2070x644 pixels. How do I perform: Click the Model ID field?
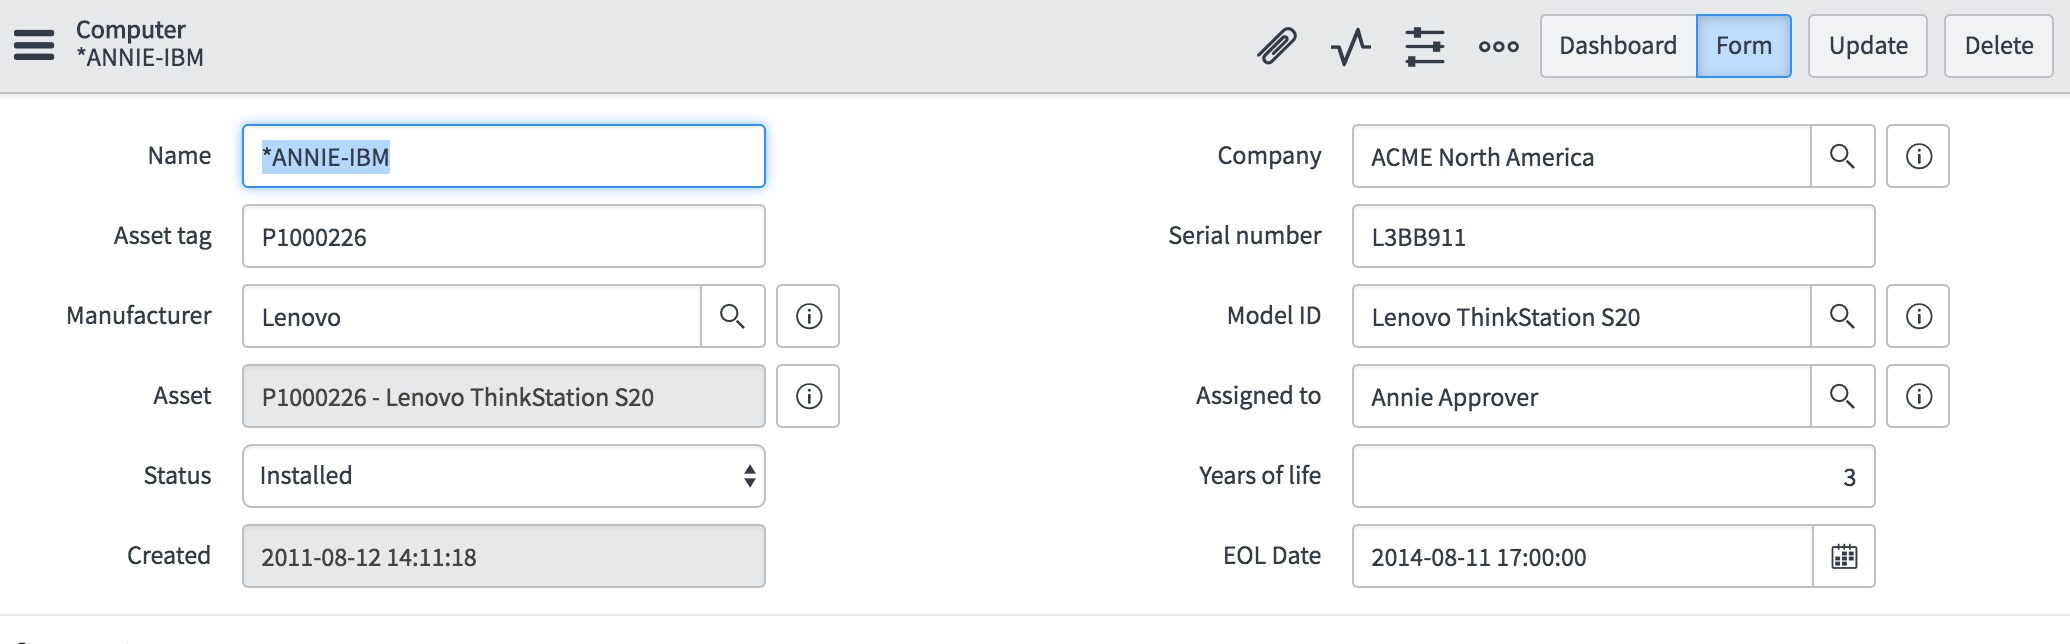click(1582, 316)
